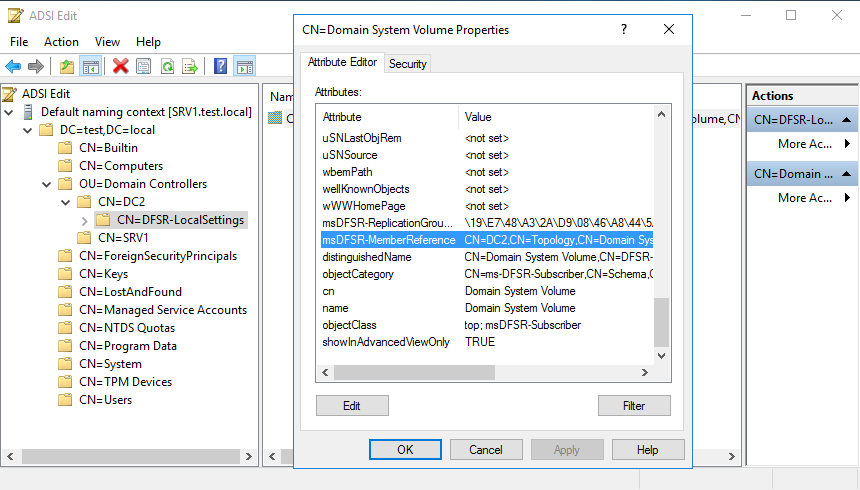Open More Actions under CN=DFSR-LocalSettings
860x490 pixels.
[805, 144]
